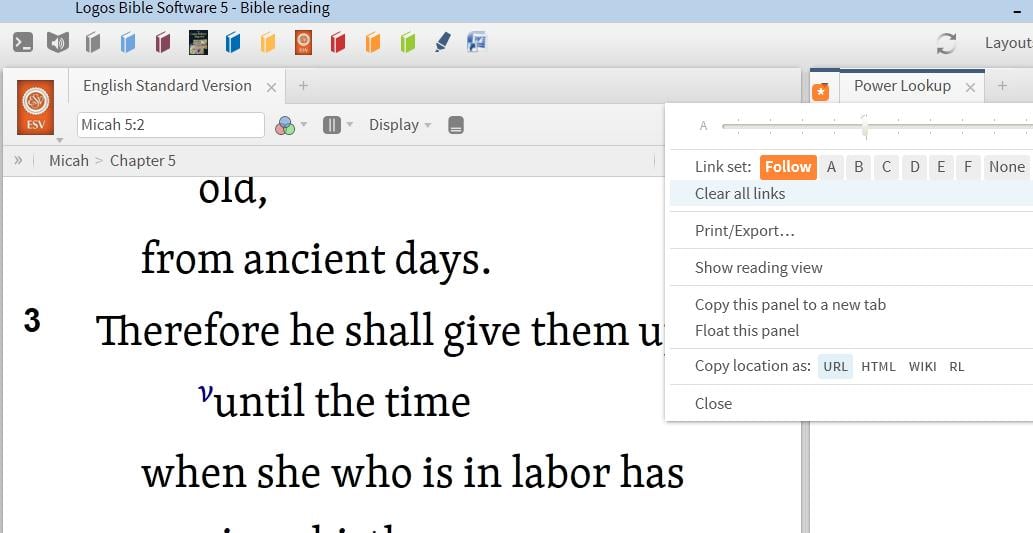Select WIKI copy location format

922,366
